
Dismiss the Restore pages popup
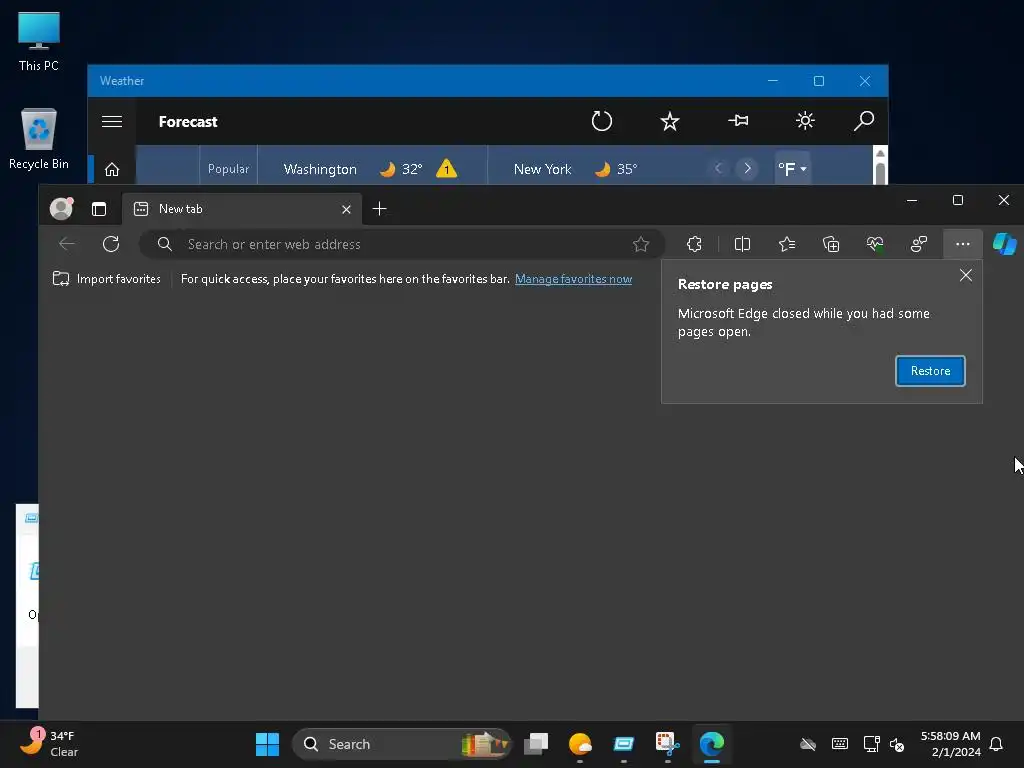pos(966,276)
